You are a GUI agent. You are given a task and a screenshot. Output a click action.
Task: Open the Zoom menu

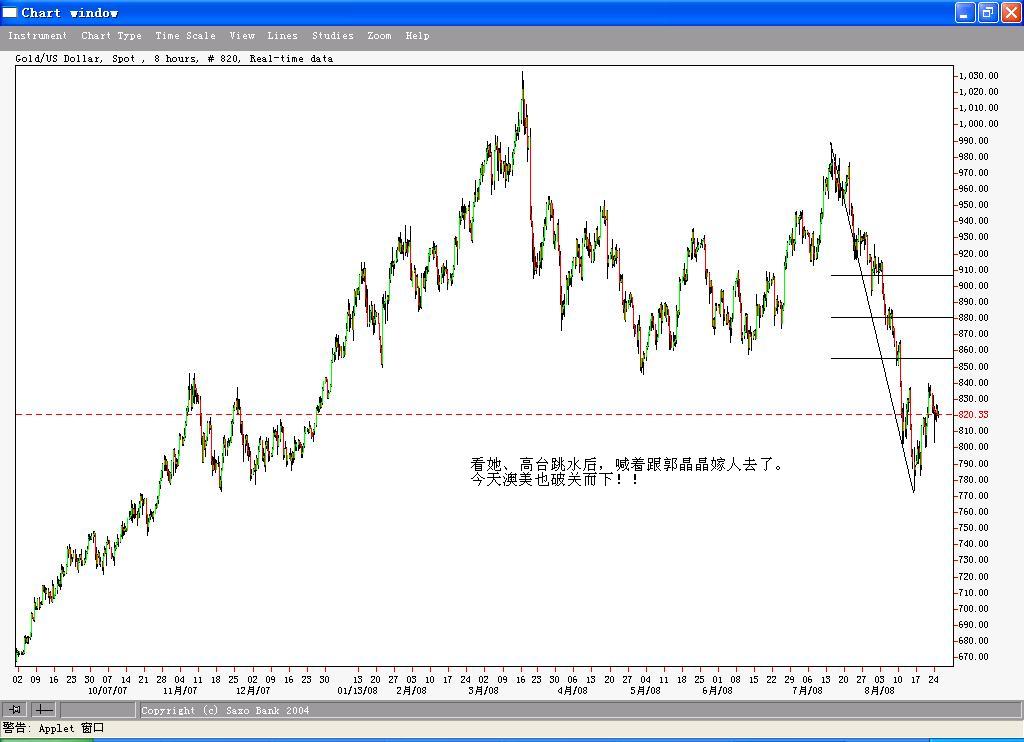(379, 36)
